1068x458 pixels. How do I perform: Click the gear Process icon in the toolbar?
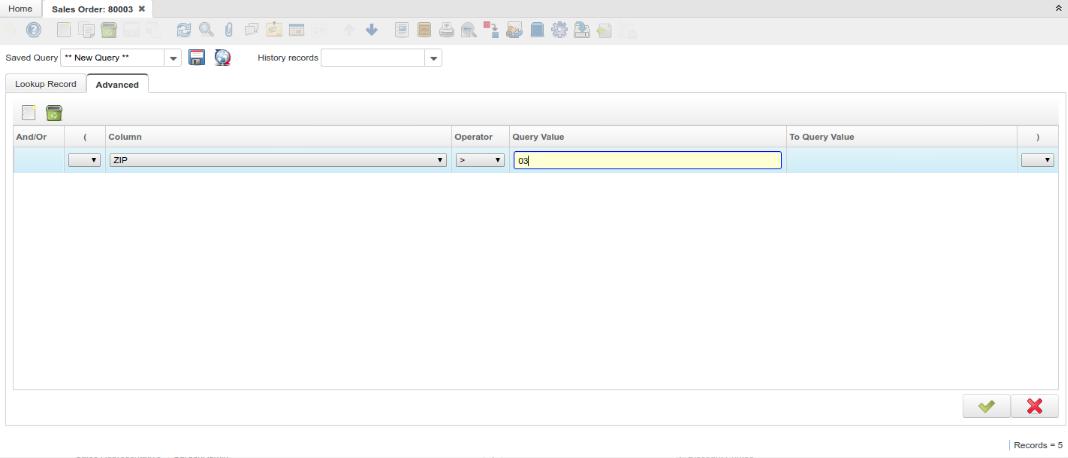559,31
